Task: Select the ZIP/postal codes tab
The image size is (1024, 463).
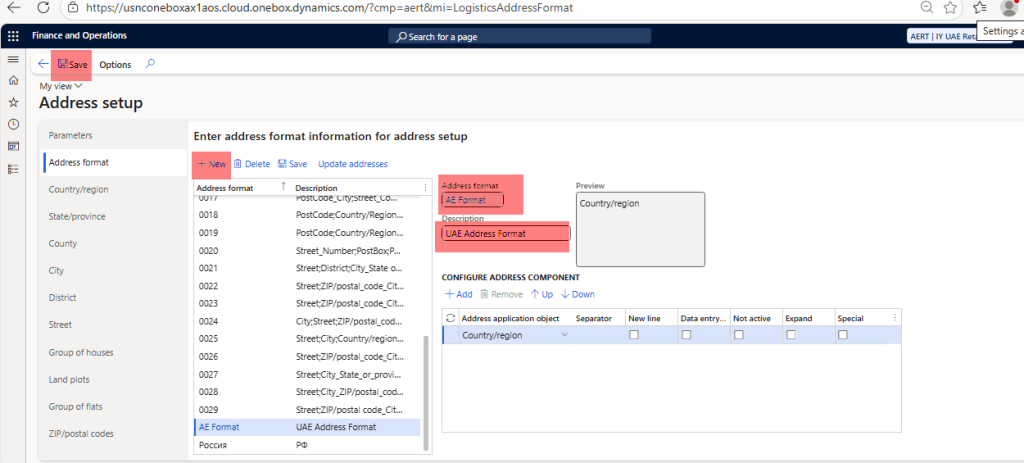Action: coord(83,433)
